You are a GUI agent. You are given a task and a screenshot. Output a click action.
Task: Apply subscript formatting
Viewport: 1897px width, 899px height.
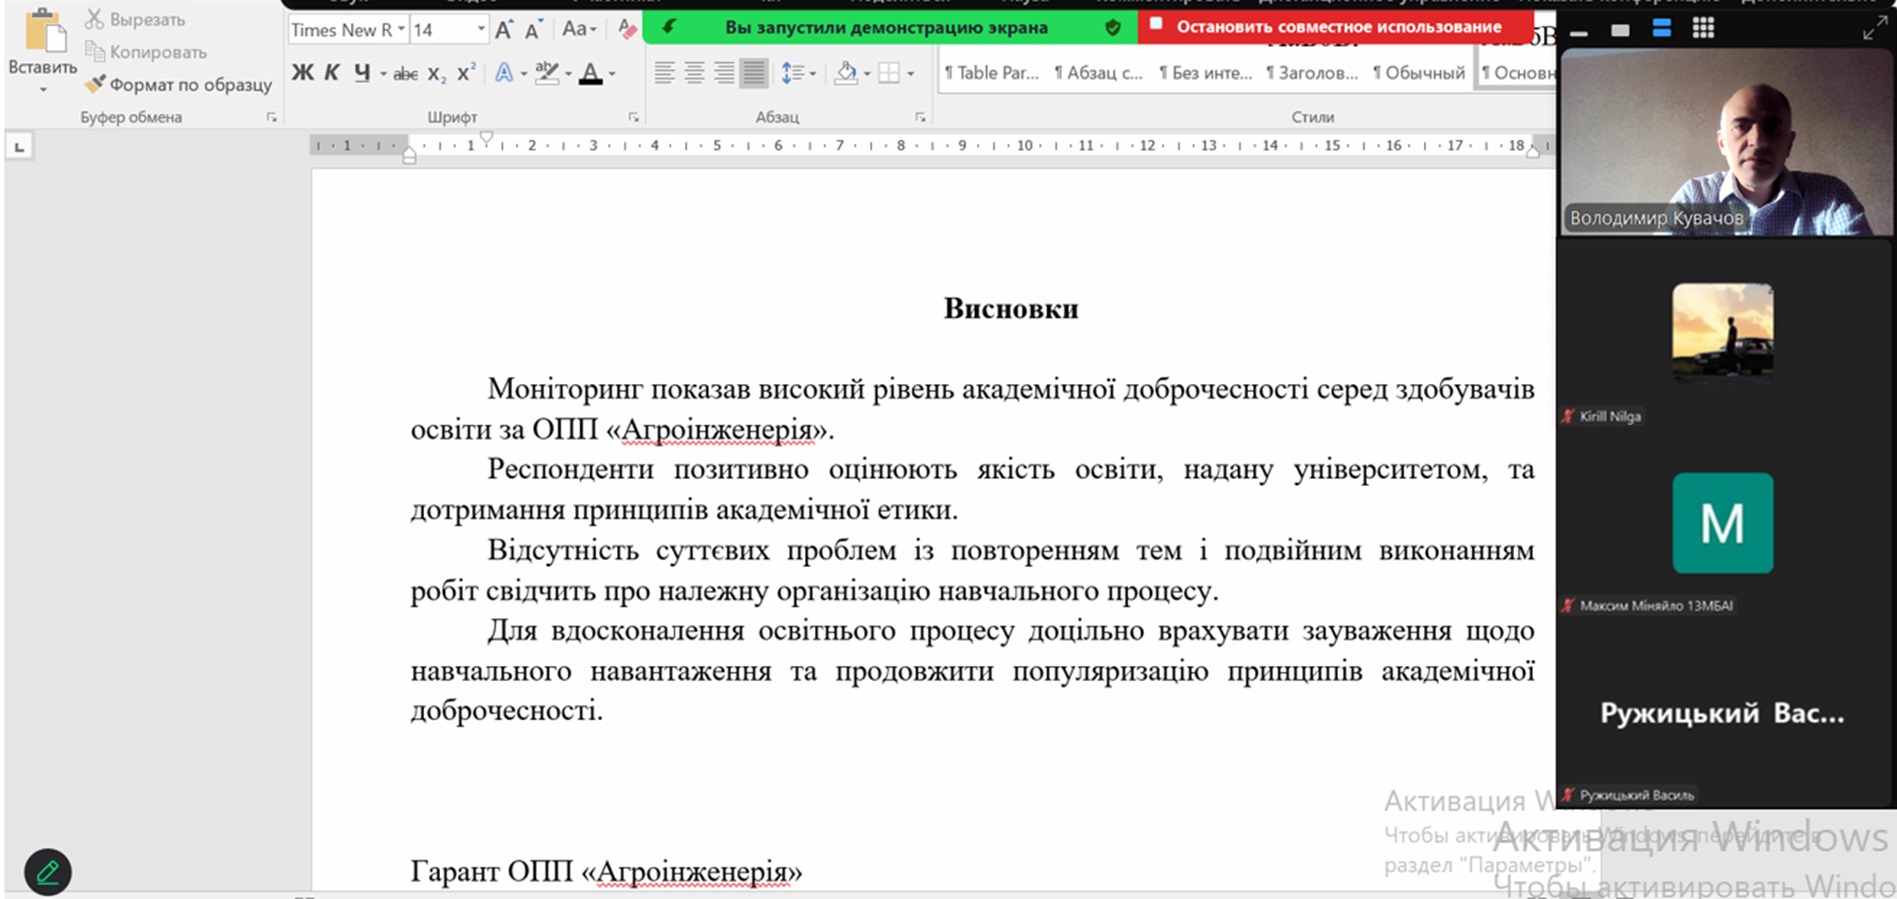436,74
